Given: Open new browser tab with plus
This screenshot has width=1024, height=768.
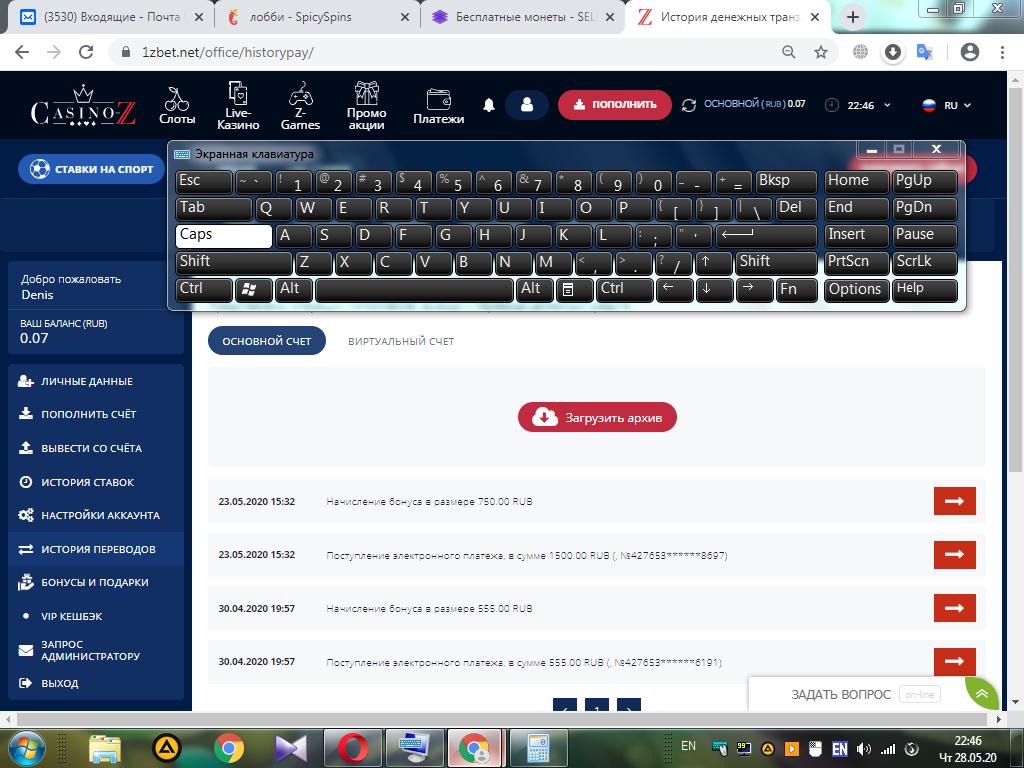Looking at the screenshot, I should pyautogui.click(x=852, y=18).
